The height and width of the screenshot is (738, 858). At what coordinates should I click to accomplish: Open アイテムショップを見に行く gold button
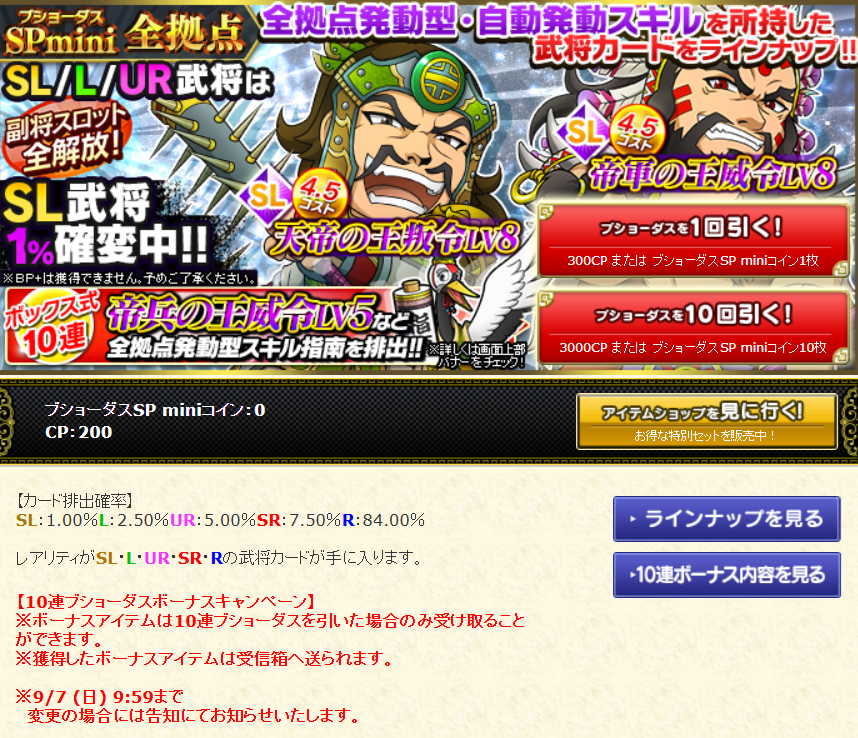point(706,422)
